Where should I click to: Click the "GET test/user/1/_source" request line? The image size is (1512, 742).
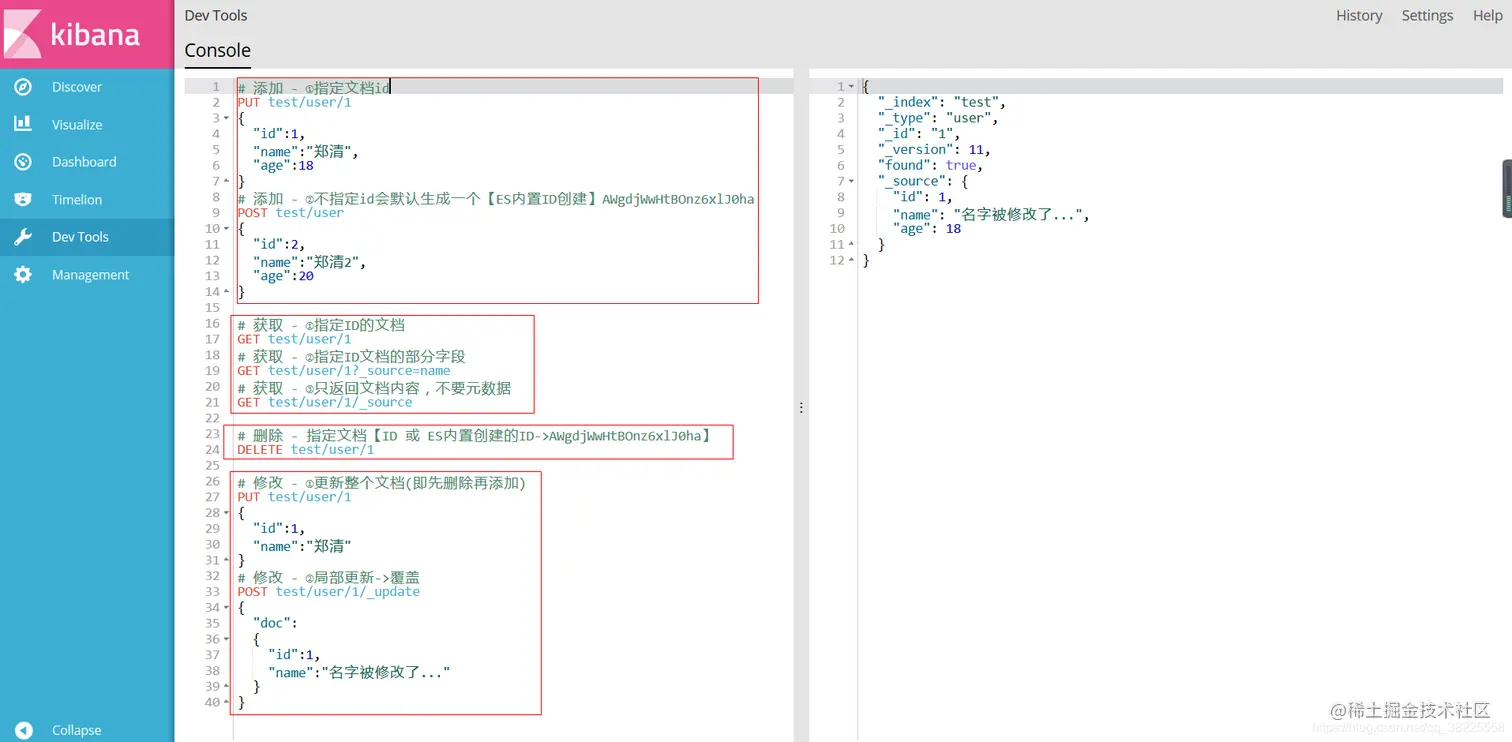(x=325, y=402)
